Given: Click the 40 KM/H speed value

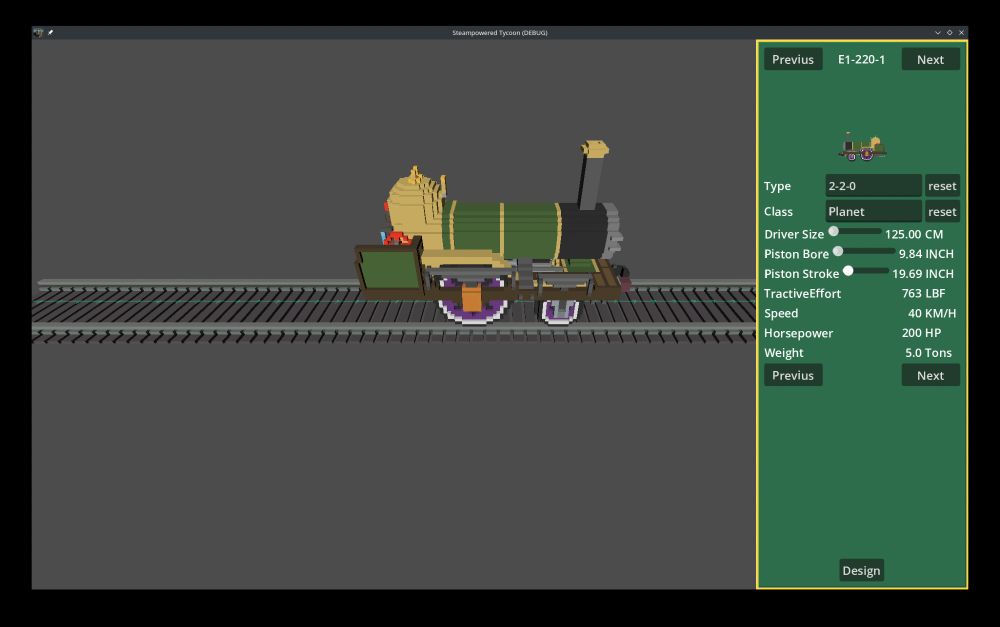Looking at the screenshot, I should tap(932, 313).
